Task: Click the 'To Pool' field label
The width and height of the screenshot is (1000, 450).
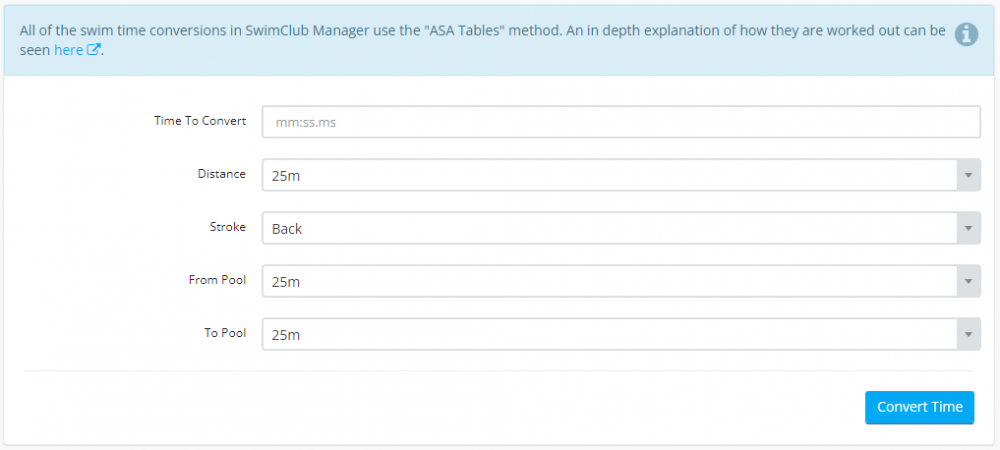Action: pos(224,333)
